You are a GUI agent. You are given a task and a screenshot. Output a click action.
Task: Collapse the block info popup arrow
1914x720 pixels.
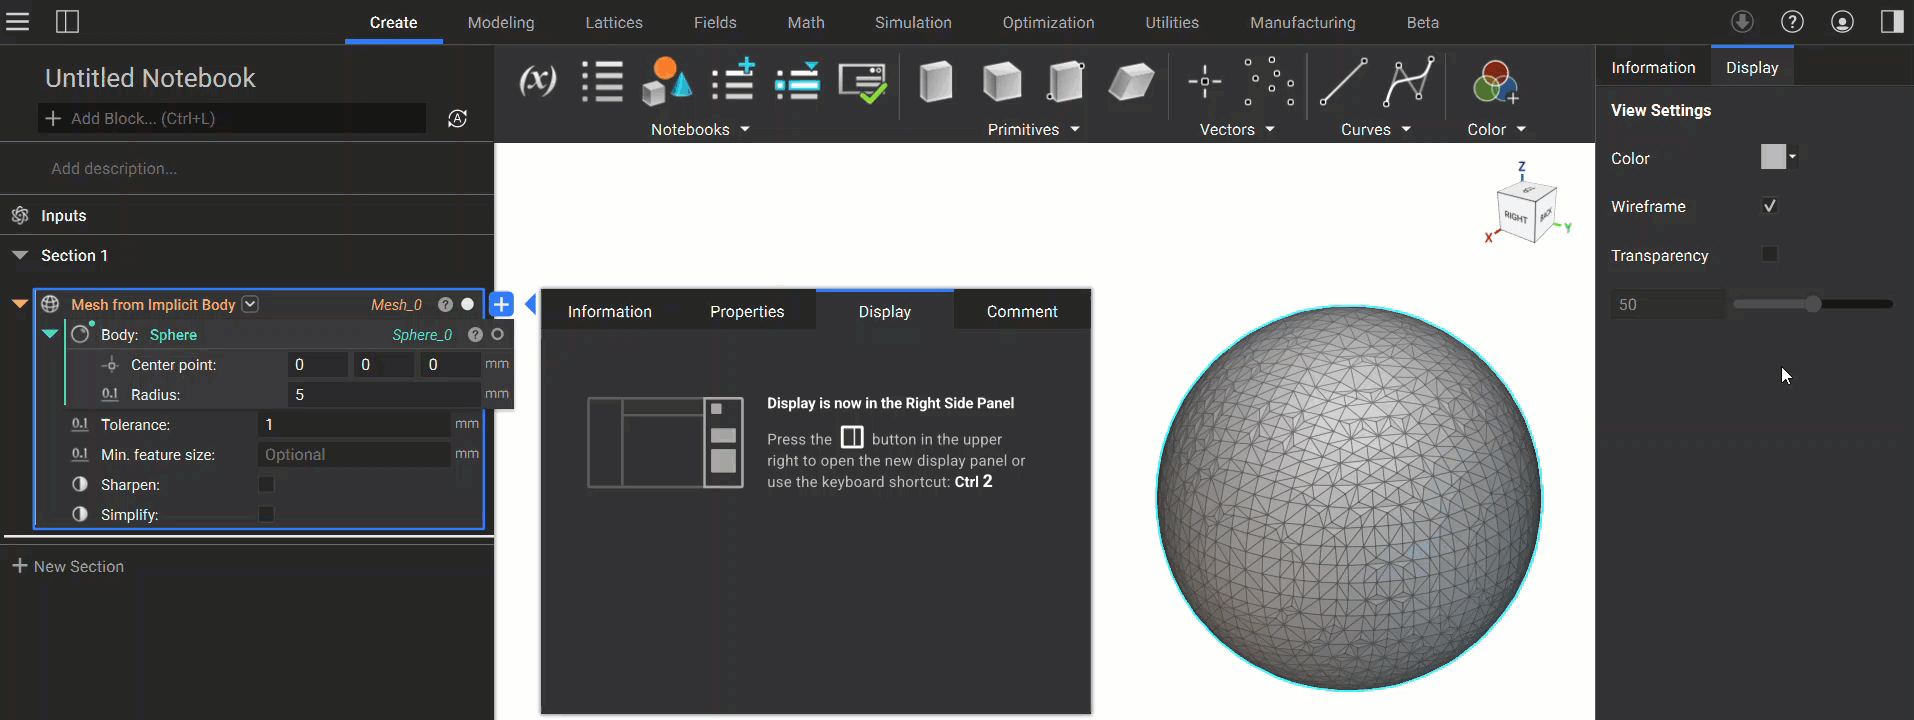pyautogui.click(x=531, y=304)
